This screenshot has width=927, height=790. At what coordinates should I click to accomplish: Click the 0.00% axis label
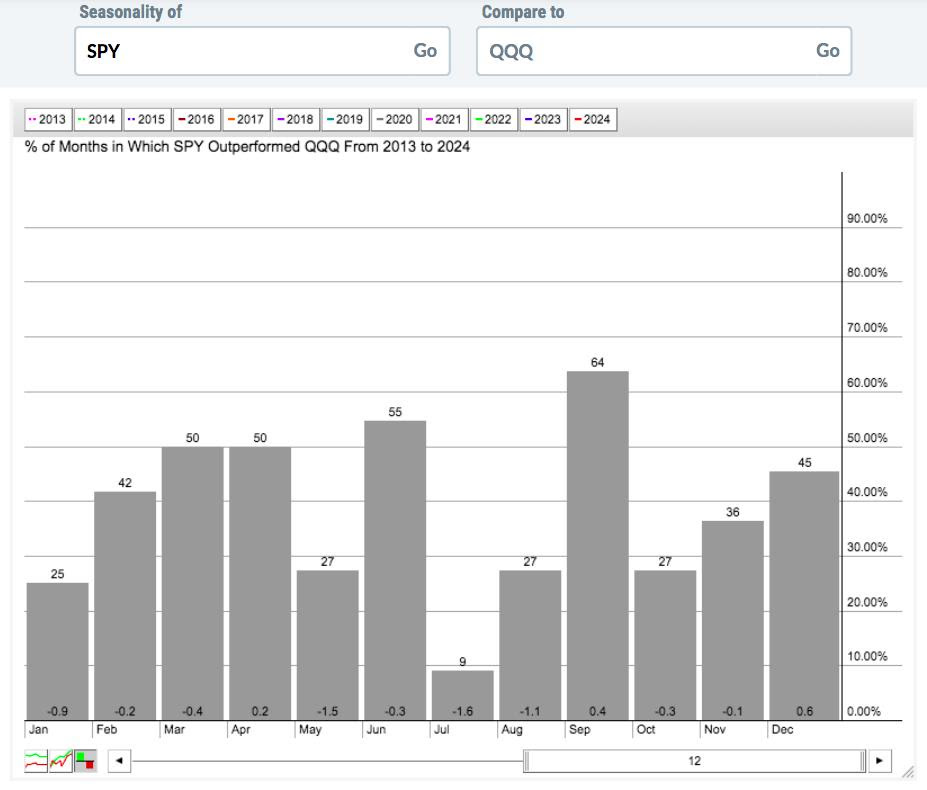[864, 711]
